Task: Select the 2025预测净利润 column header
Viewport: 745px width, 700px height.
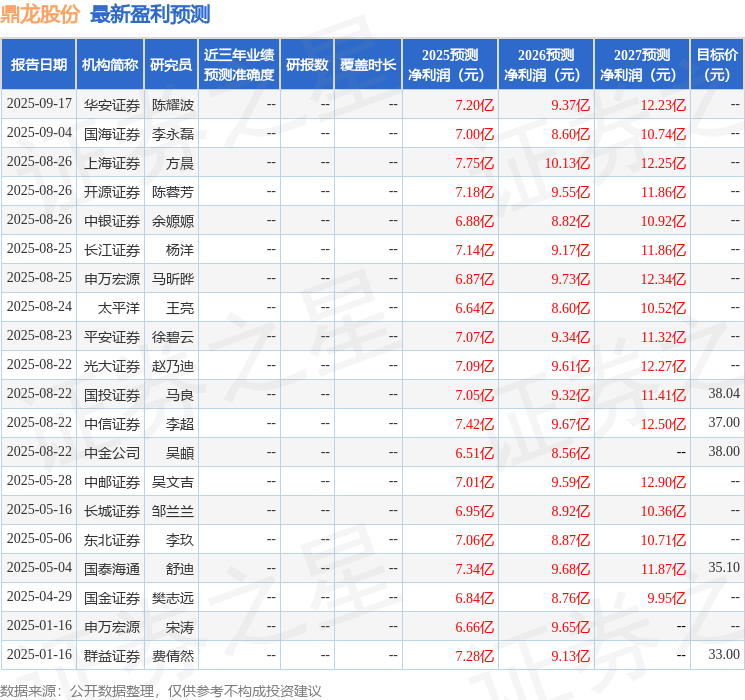Action: click(450, 65)
